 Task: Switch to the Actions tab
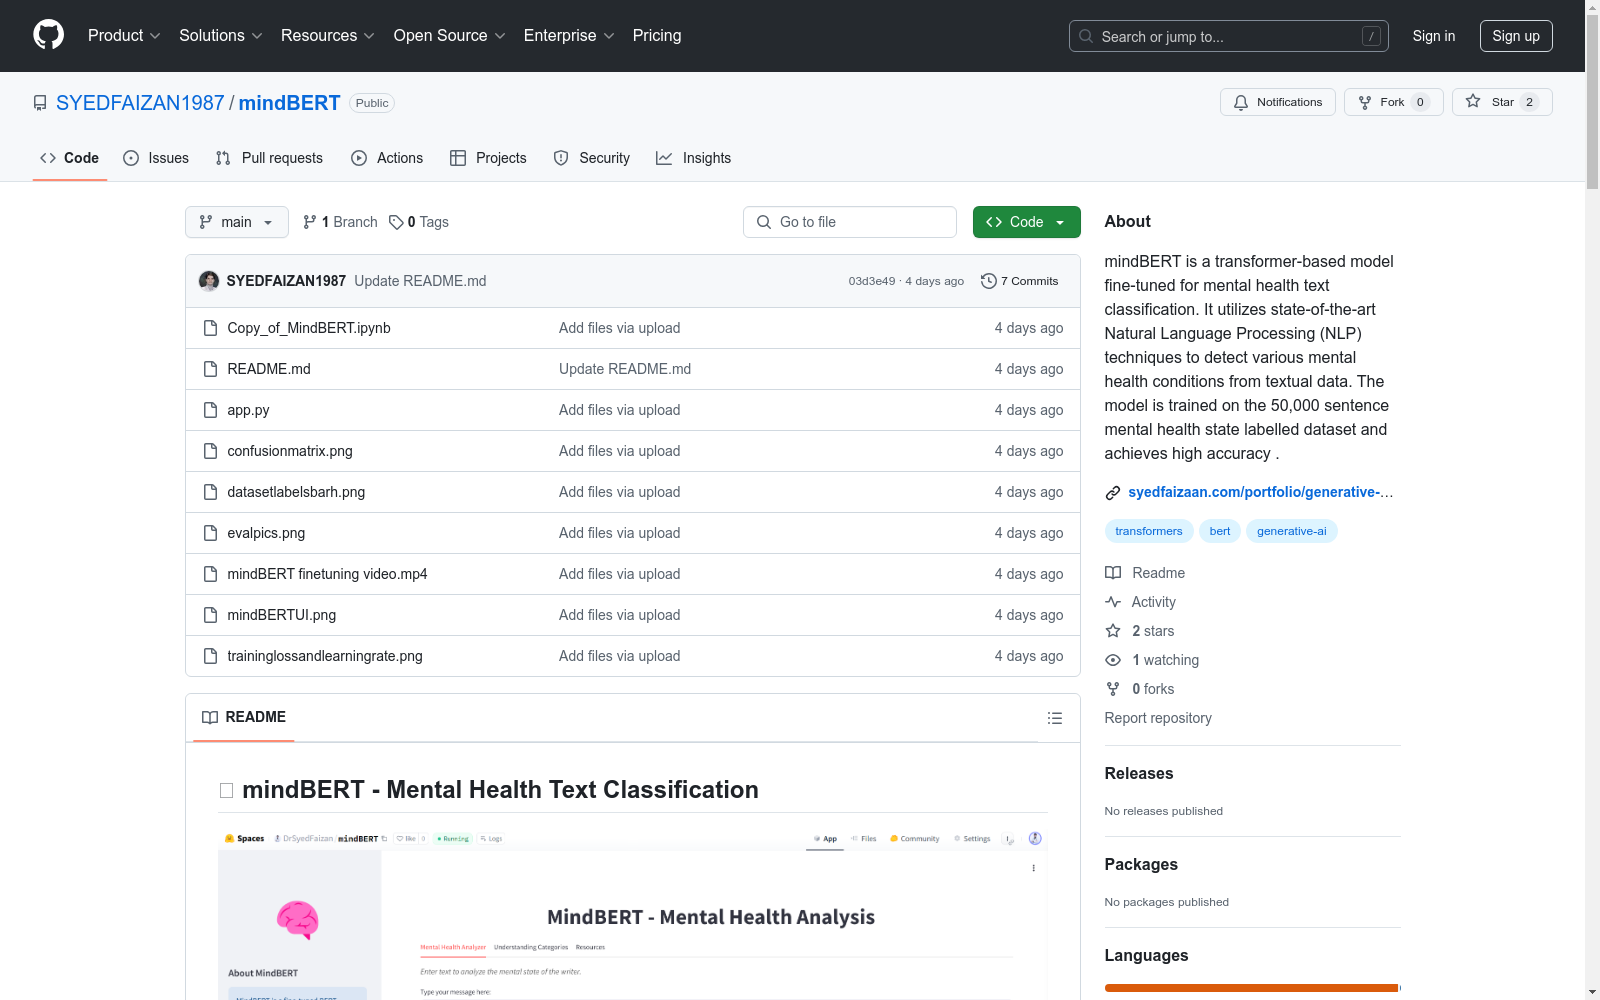click(x=387, y=158)
